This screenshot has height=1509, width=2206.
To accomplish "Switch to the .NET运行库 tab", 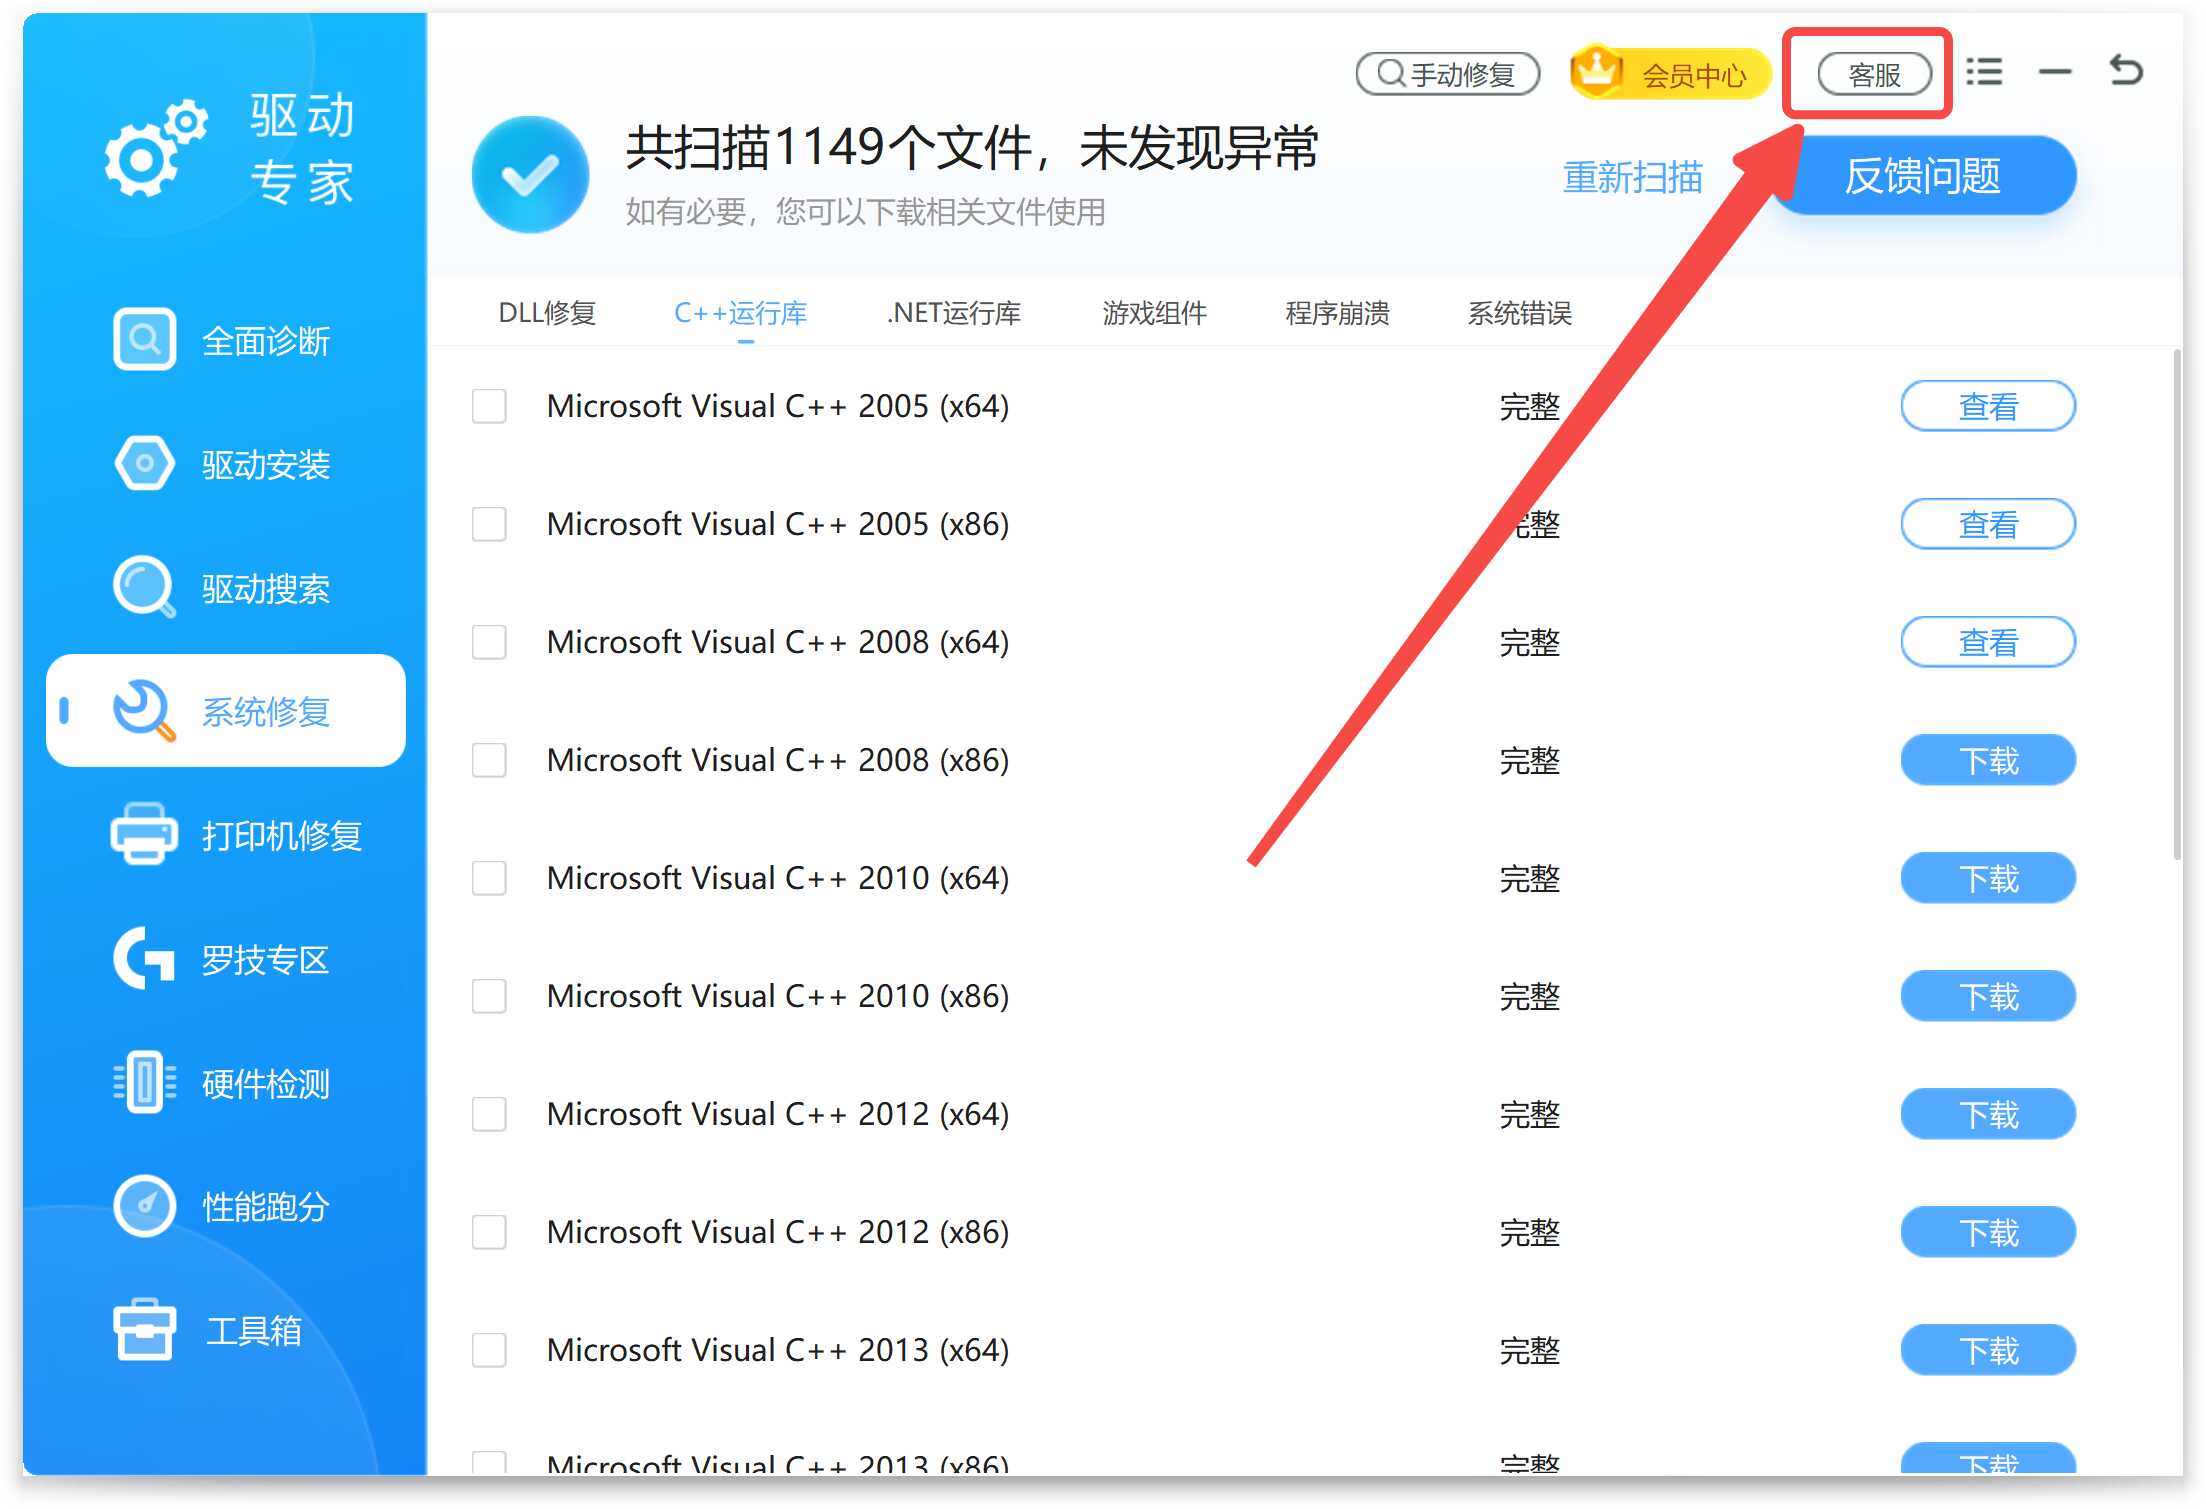I will tap(954, 313).
